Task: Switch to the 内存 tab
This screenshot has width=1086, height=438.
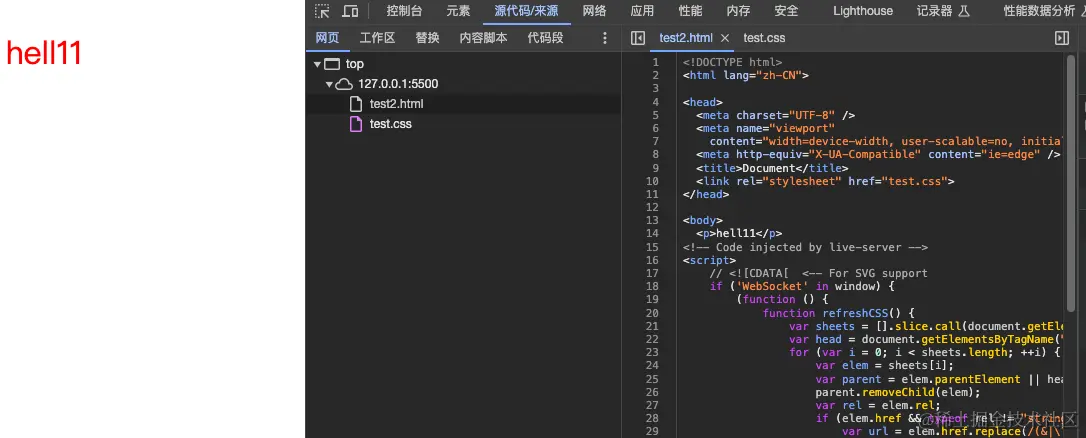Action: [738, 11]
